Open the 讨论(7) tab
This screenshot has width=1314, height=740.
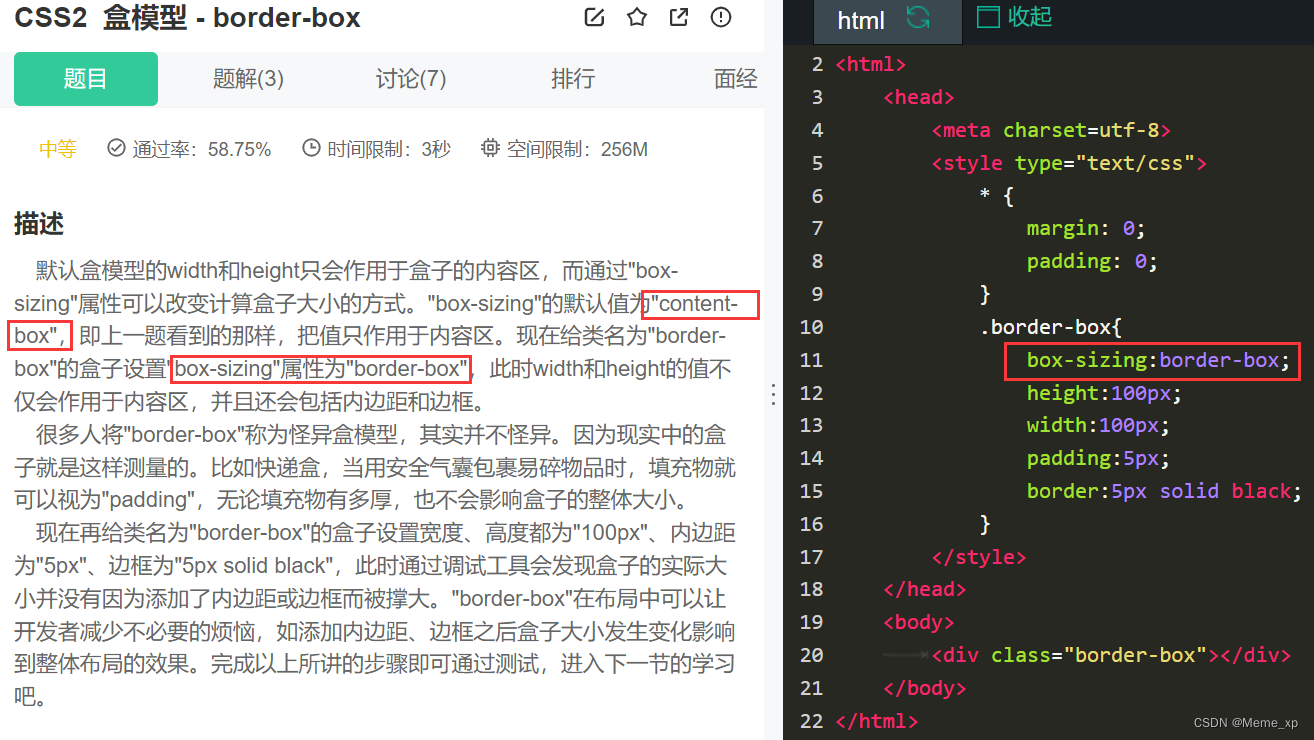(x=411, y=79)
